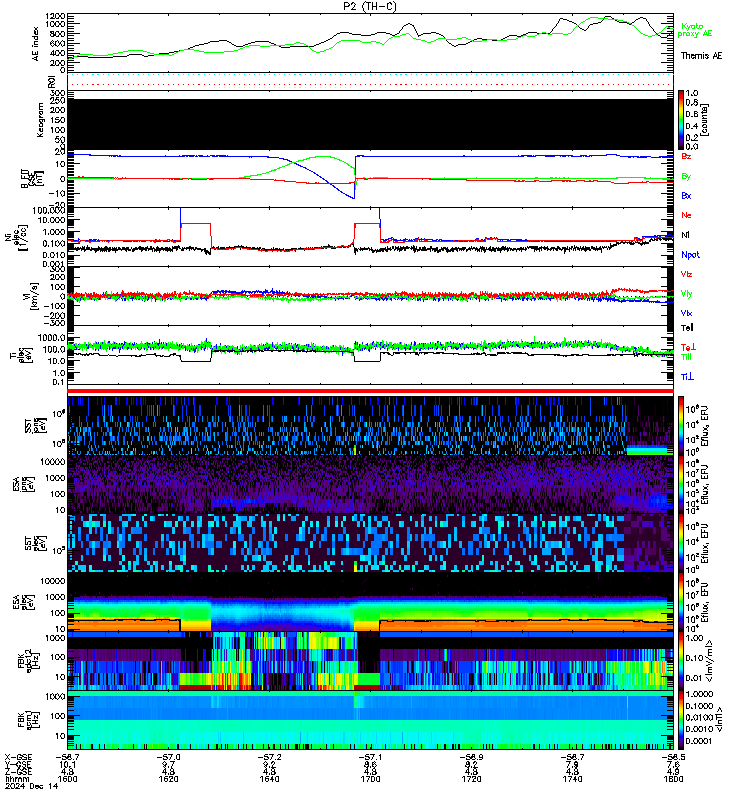Viewport: 750px width, 800px height.
Task: Select the black Te parallel legend label
Action: (x=687, y=328)
